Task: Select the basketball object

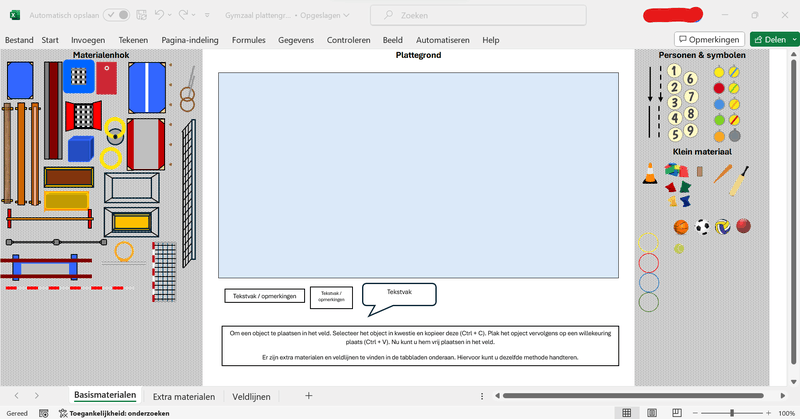Action: click(x=681, y=227)
